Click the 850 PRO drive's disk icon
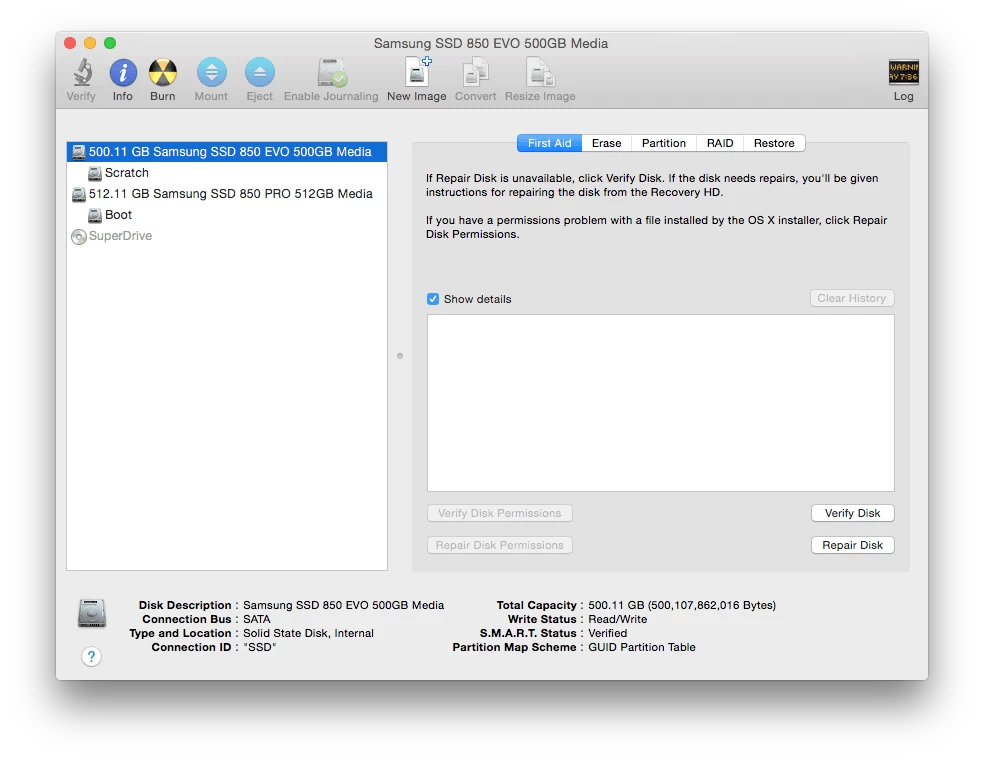Image resolution: width=984 pixels, height=760 pixels. click(x=78, y=195)
